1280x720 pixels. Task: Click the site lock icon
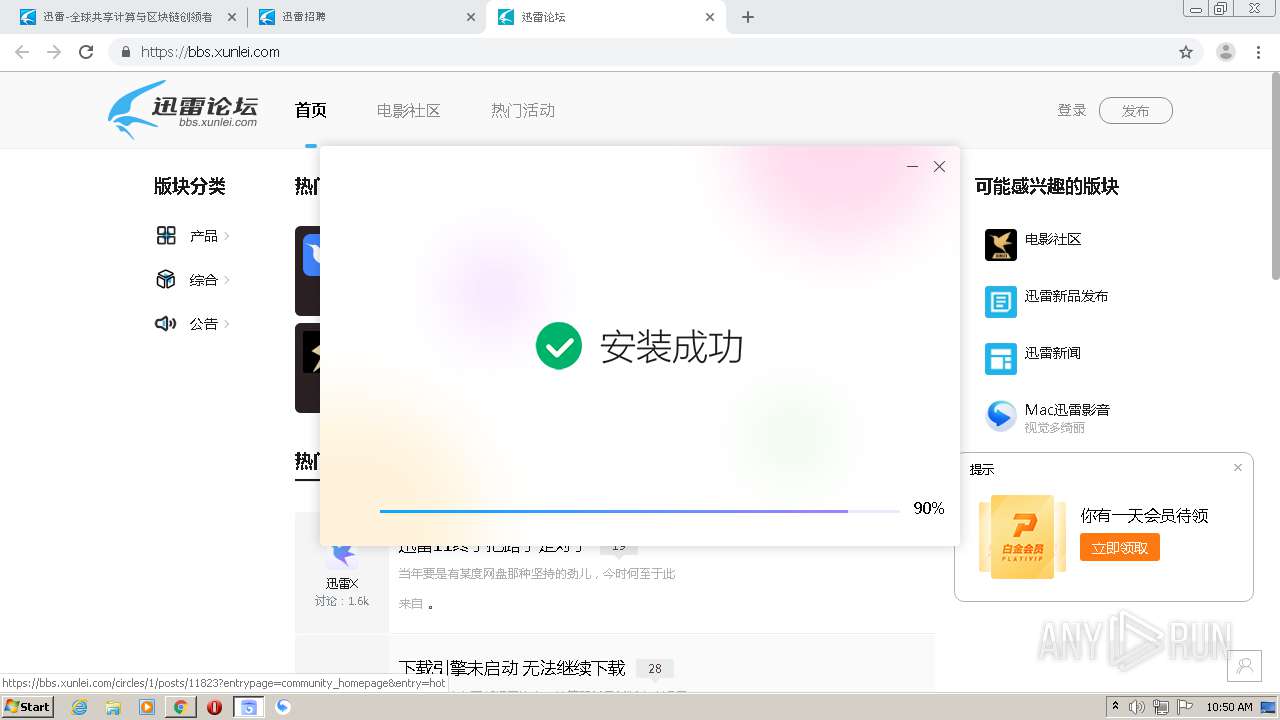125,52
